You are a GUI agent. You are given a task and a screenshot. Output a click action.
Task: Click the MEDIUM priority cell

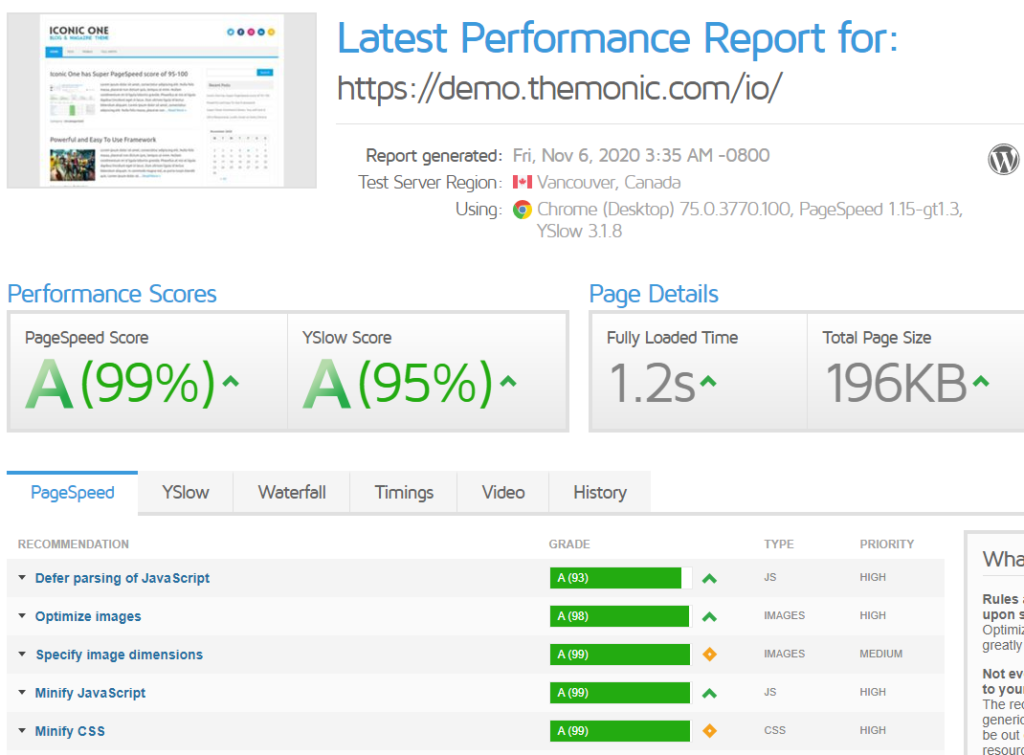point(881,654)
